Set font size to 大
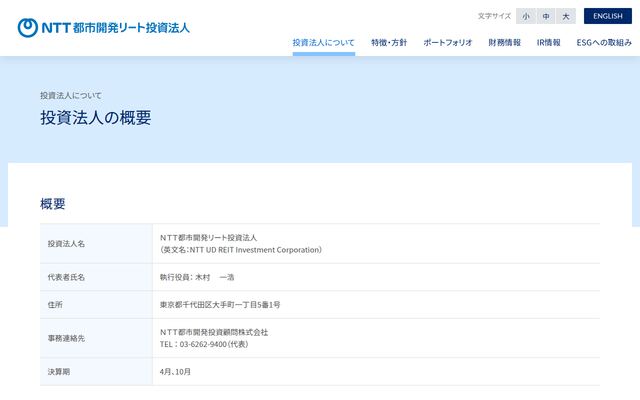The width and height of the screenshot is (640, 400). pyautogui.click(x=566, y=16)
